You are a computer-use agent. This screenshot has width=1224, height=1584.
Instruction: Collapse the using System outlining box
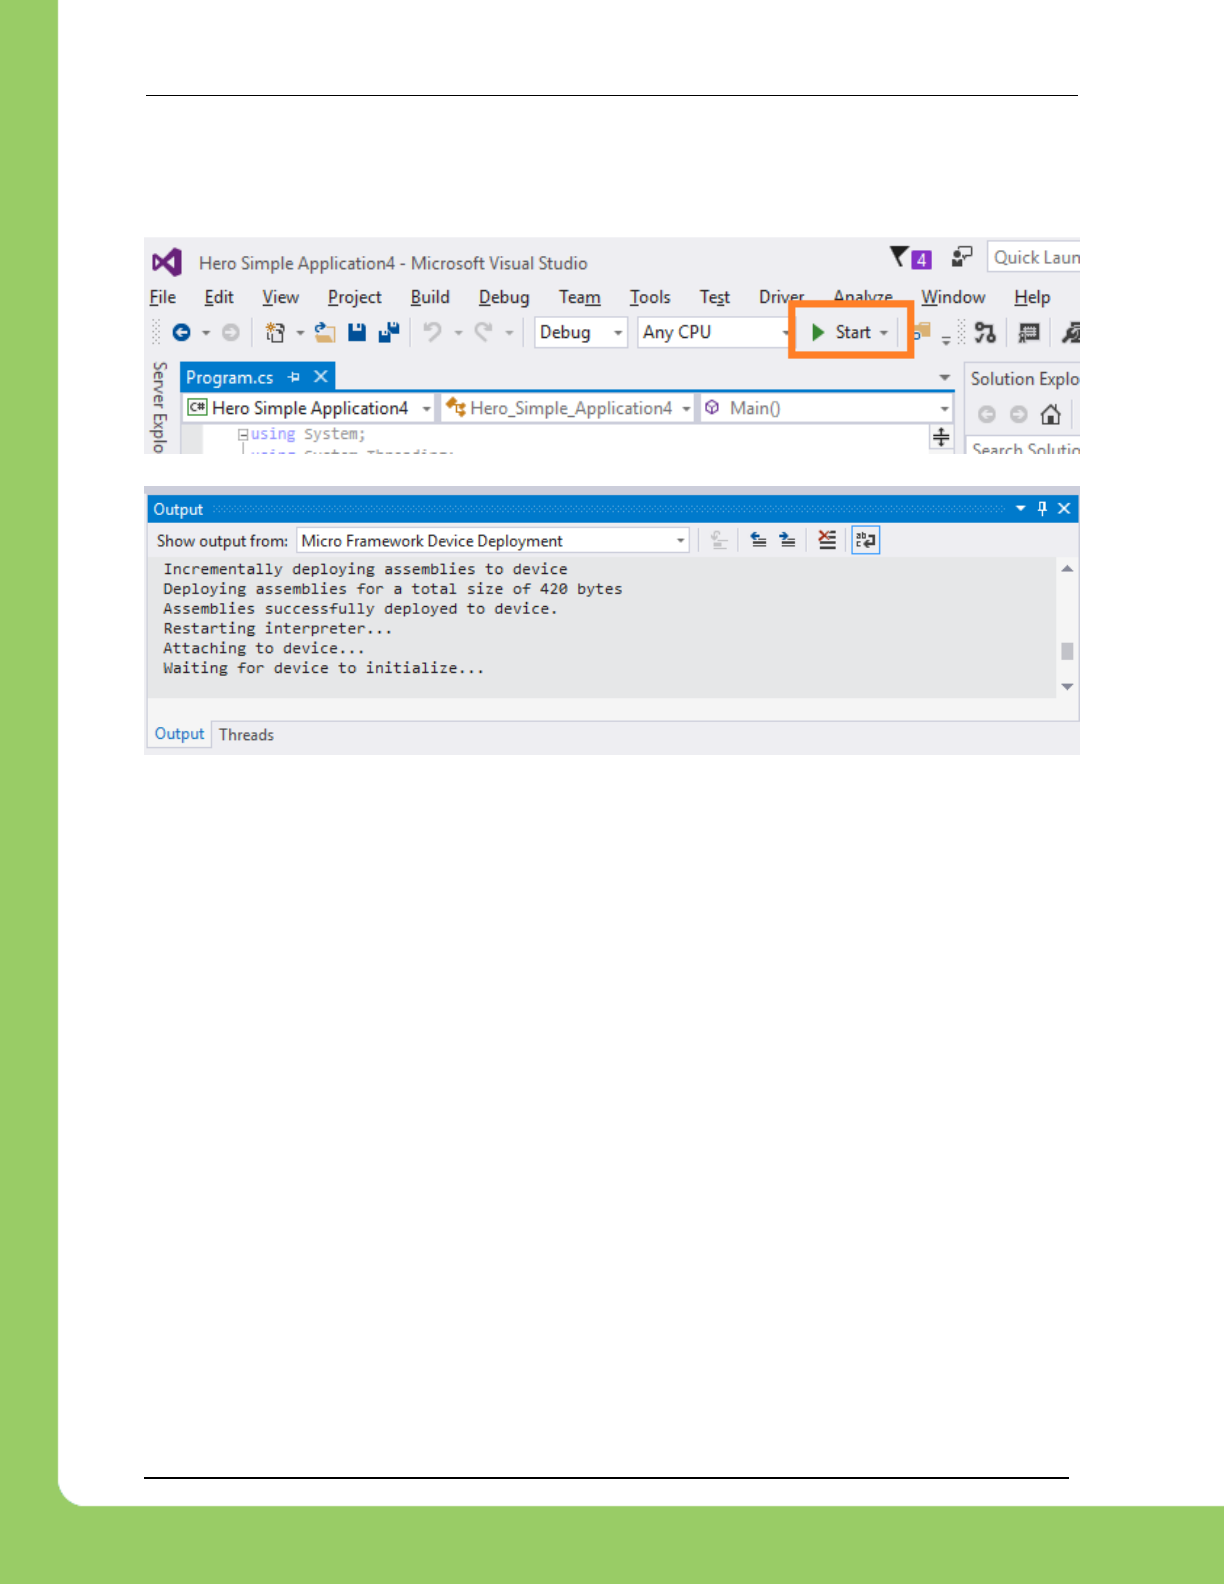[x=243, y=434]
